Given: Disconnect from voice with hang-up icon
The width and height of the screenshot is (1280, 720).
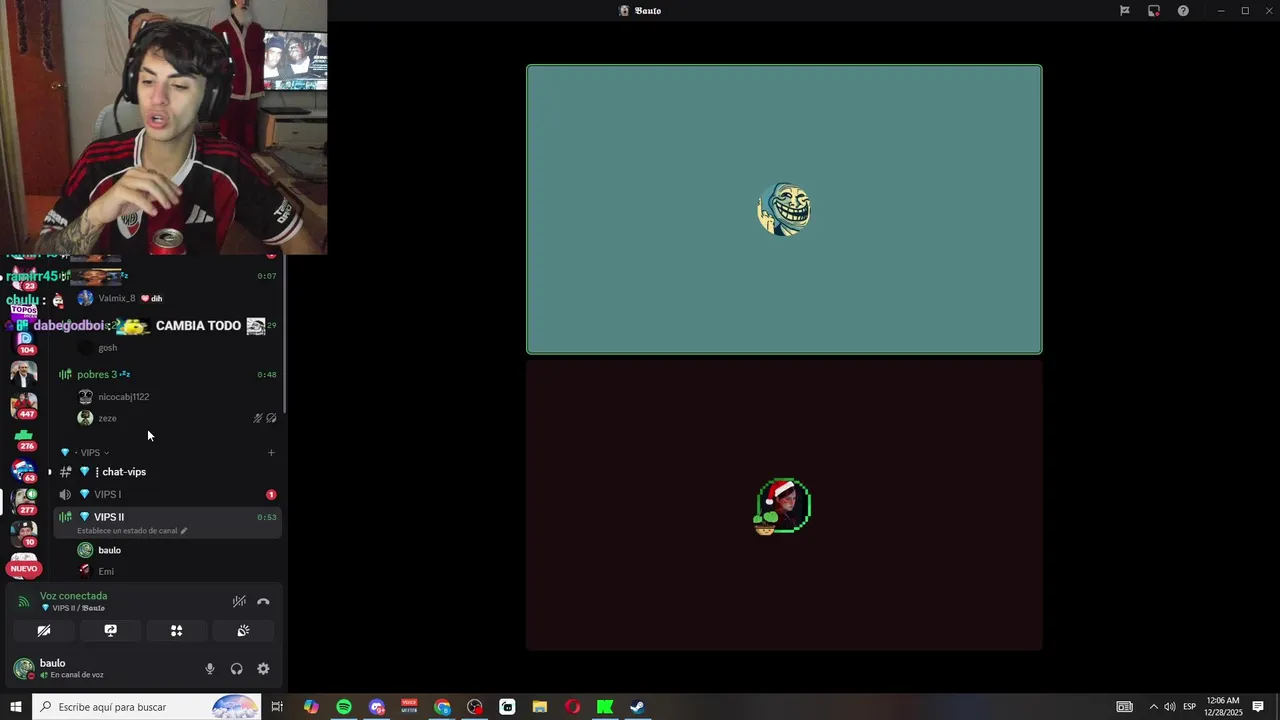Looking at the screenshot, I should pyautogui.click(x=263, y=601).
